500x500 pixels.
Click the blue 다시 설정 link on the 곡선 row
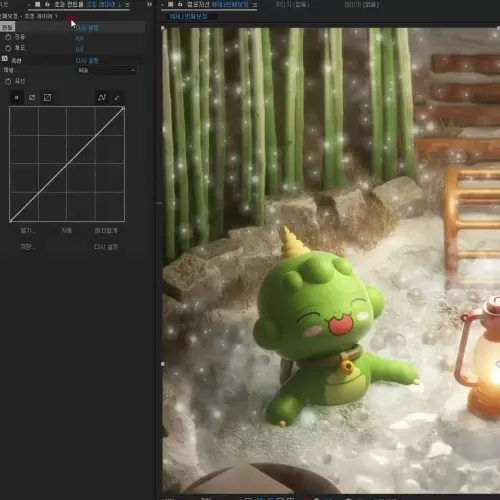click(x=87, y=61)
